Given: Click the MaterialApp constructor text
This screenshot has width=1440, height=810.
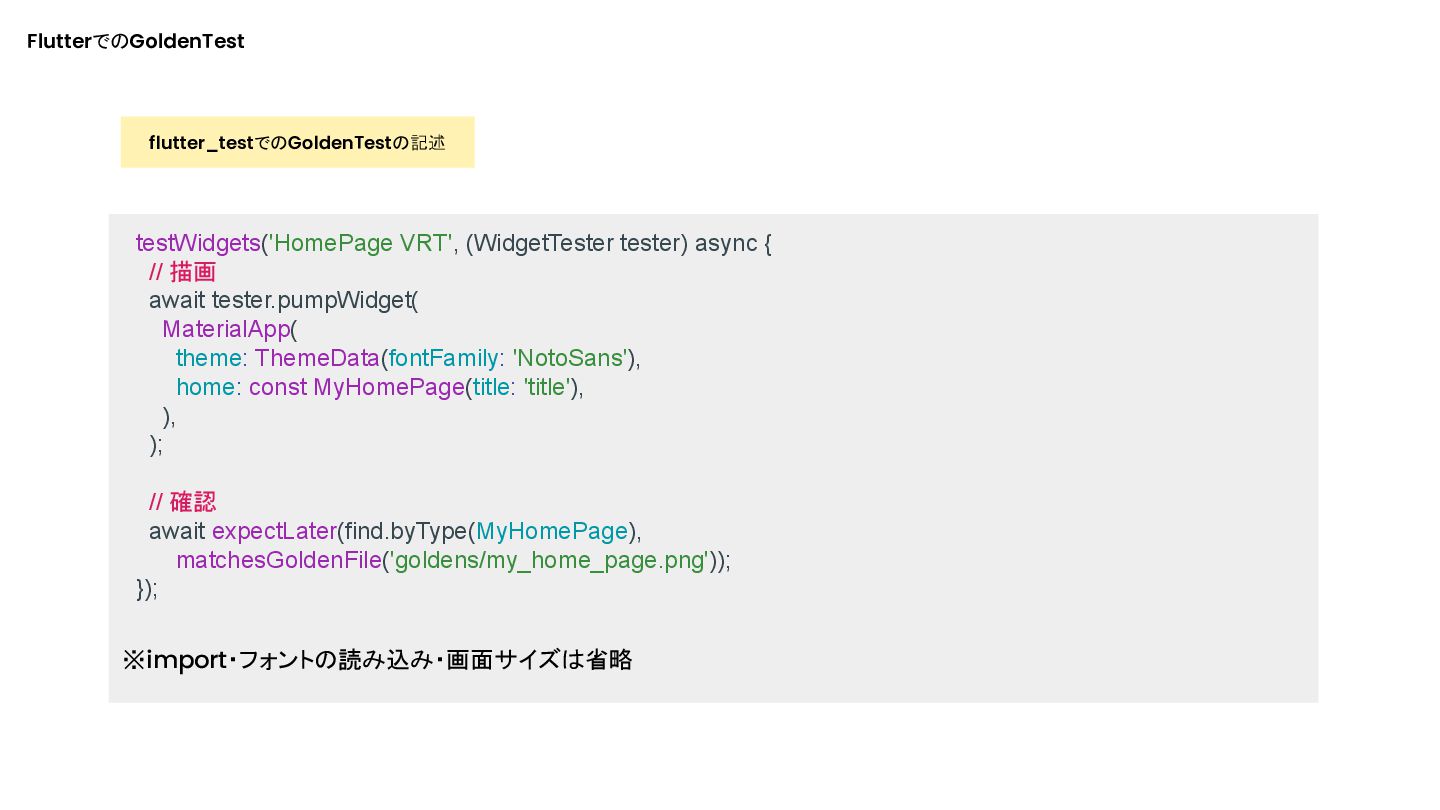Looking at the screenshot, I should (x=226, y=329).
